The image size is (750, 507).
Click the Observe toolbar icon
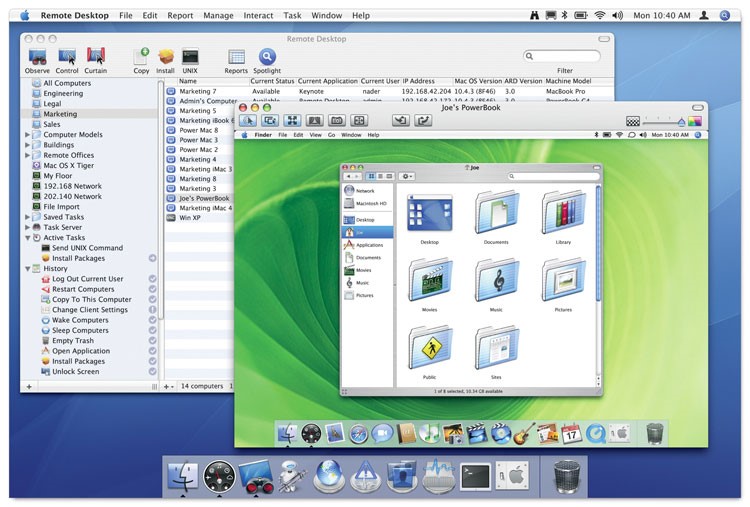point(37,57)
